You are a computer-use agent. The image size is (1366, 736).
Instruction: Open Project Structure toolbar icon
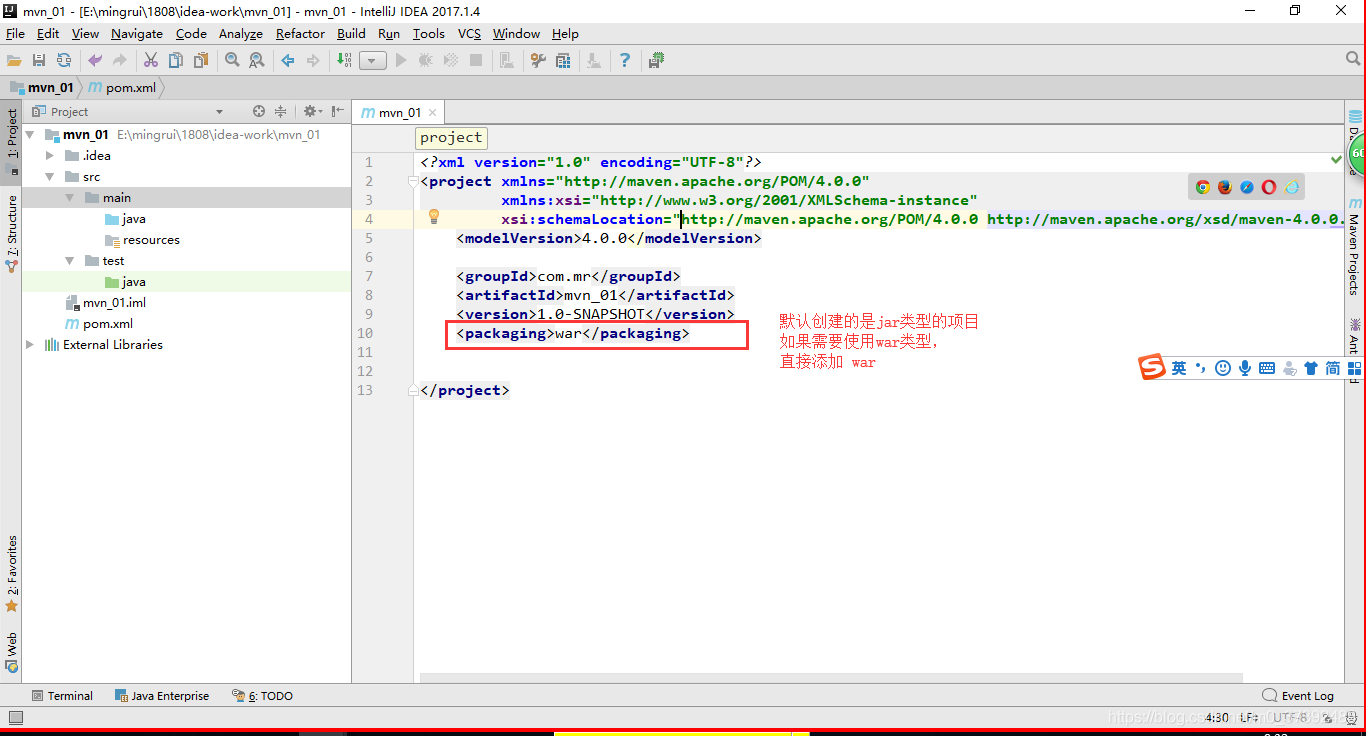click(563, 61)
